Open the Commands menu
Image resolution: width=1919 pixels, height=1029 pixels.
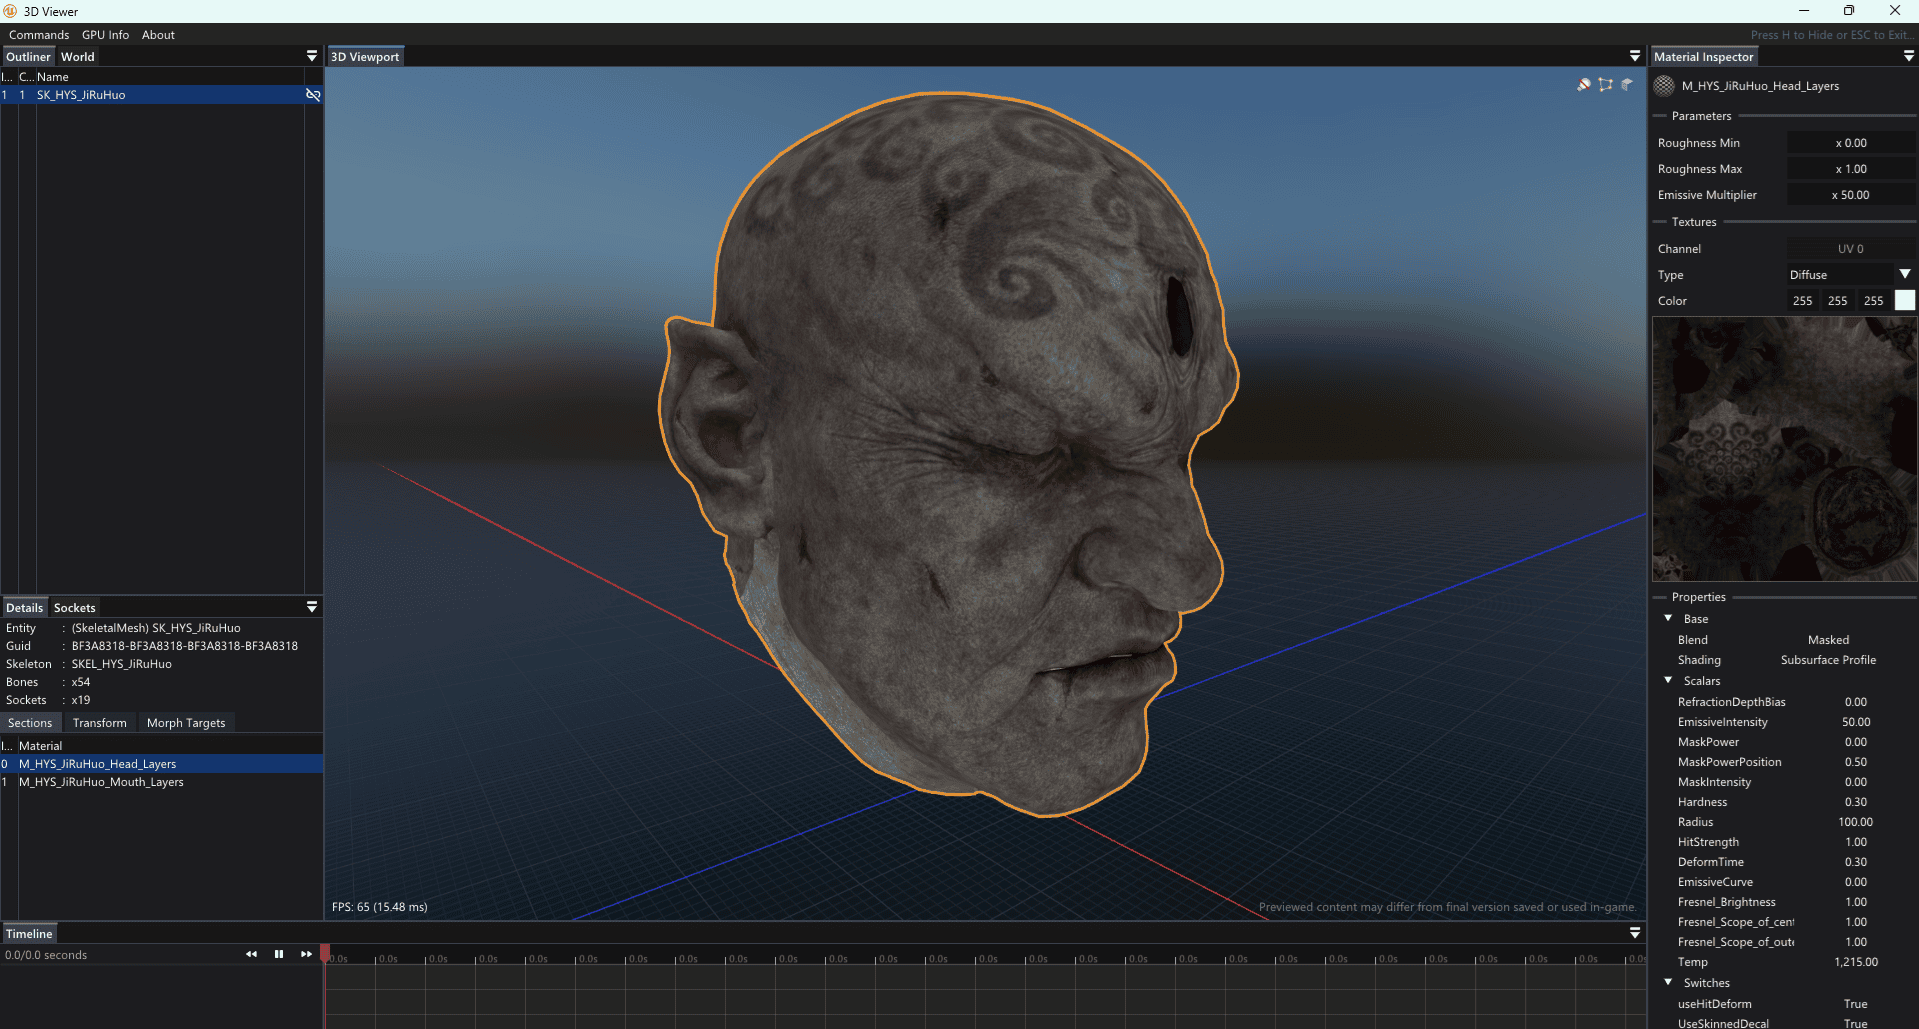click(x=39, y=35)
